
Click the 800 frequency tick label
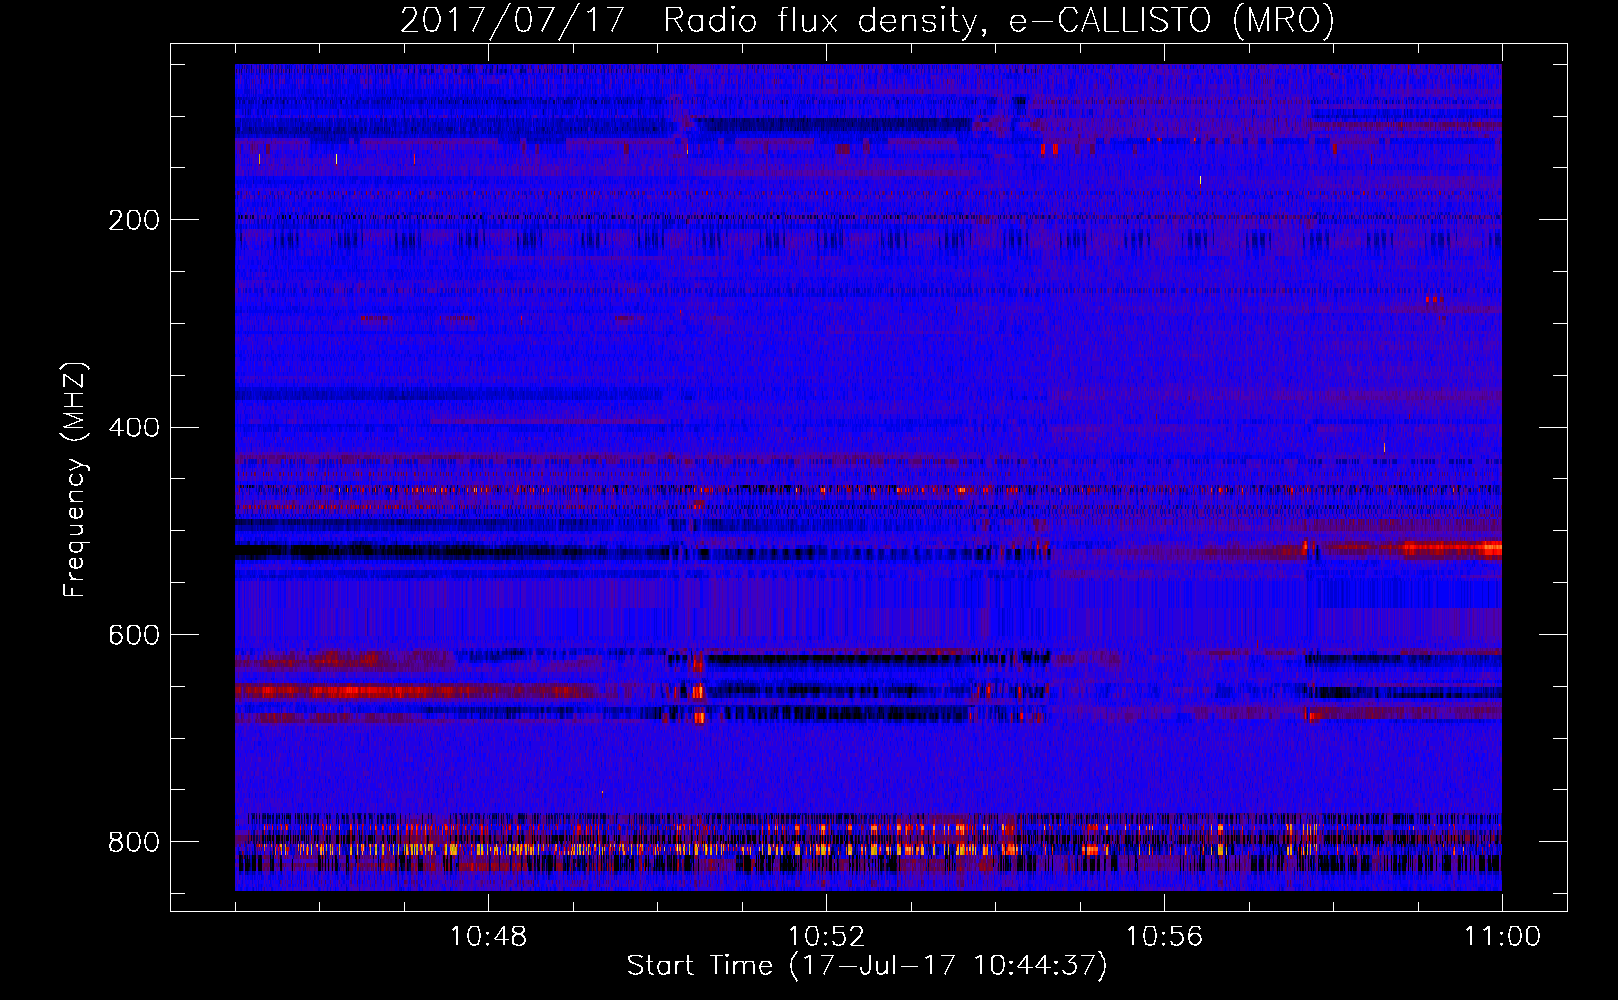[134, 842]
